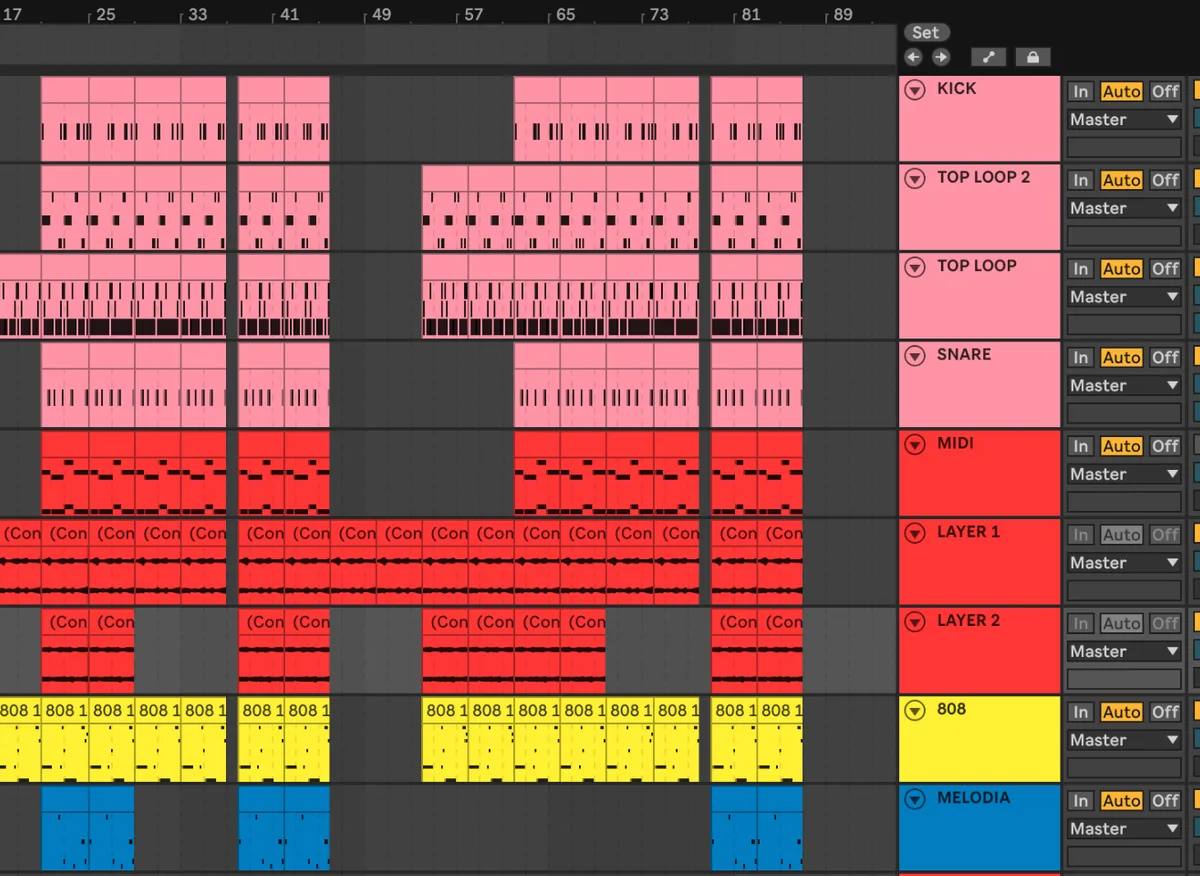Image resolution: width=1200 pixels, height=876 pixels.
Task: Fold the MELODIA track
Action: click(x=914, y=799)
